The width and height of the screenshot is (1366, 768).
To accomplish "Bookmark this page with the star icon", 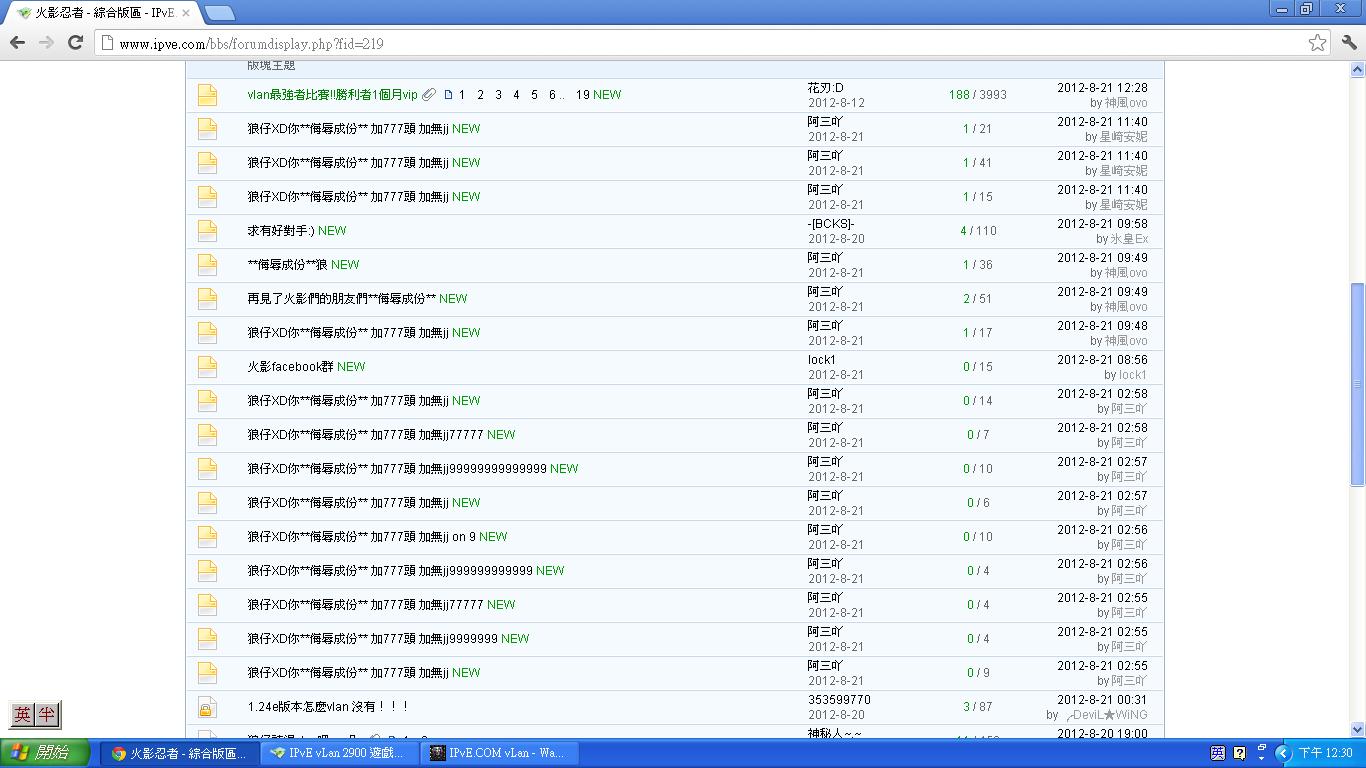I will coord(1318,42).
